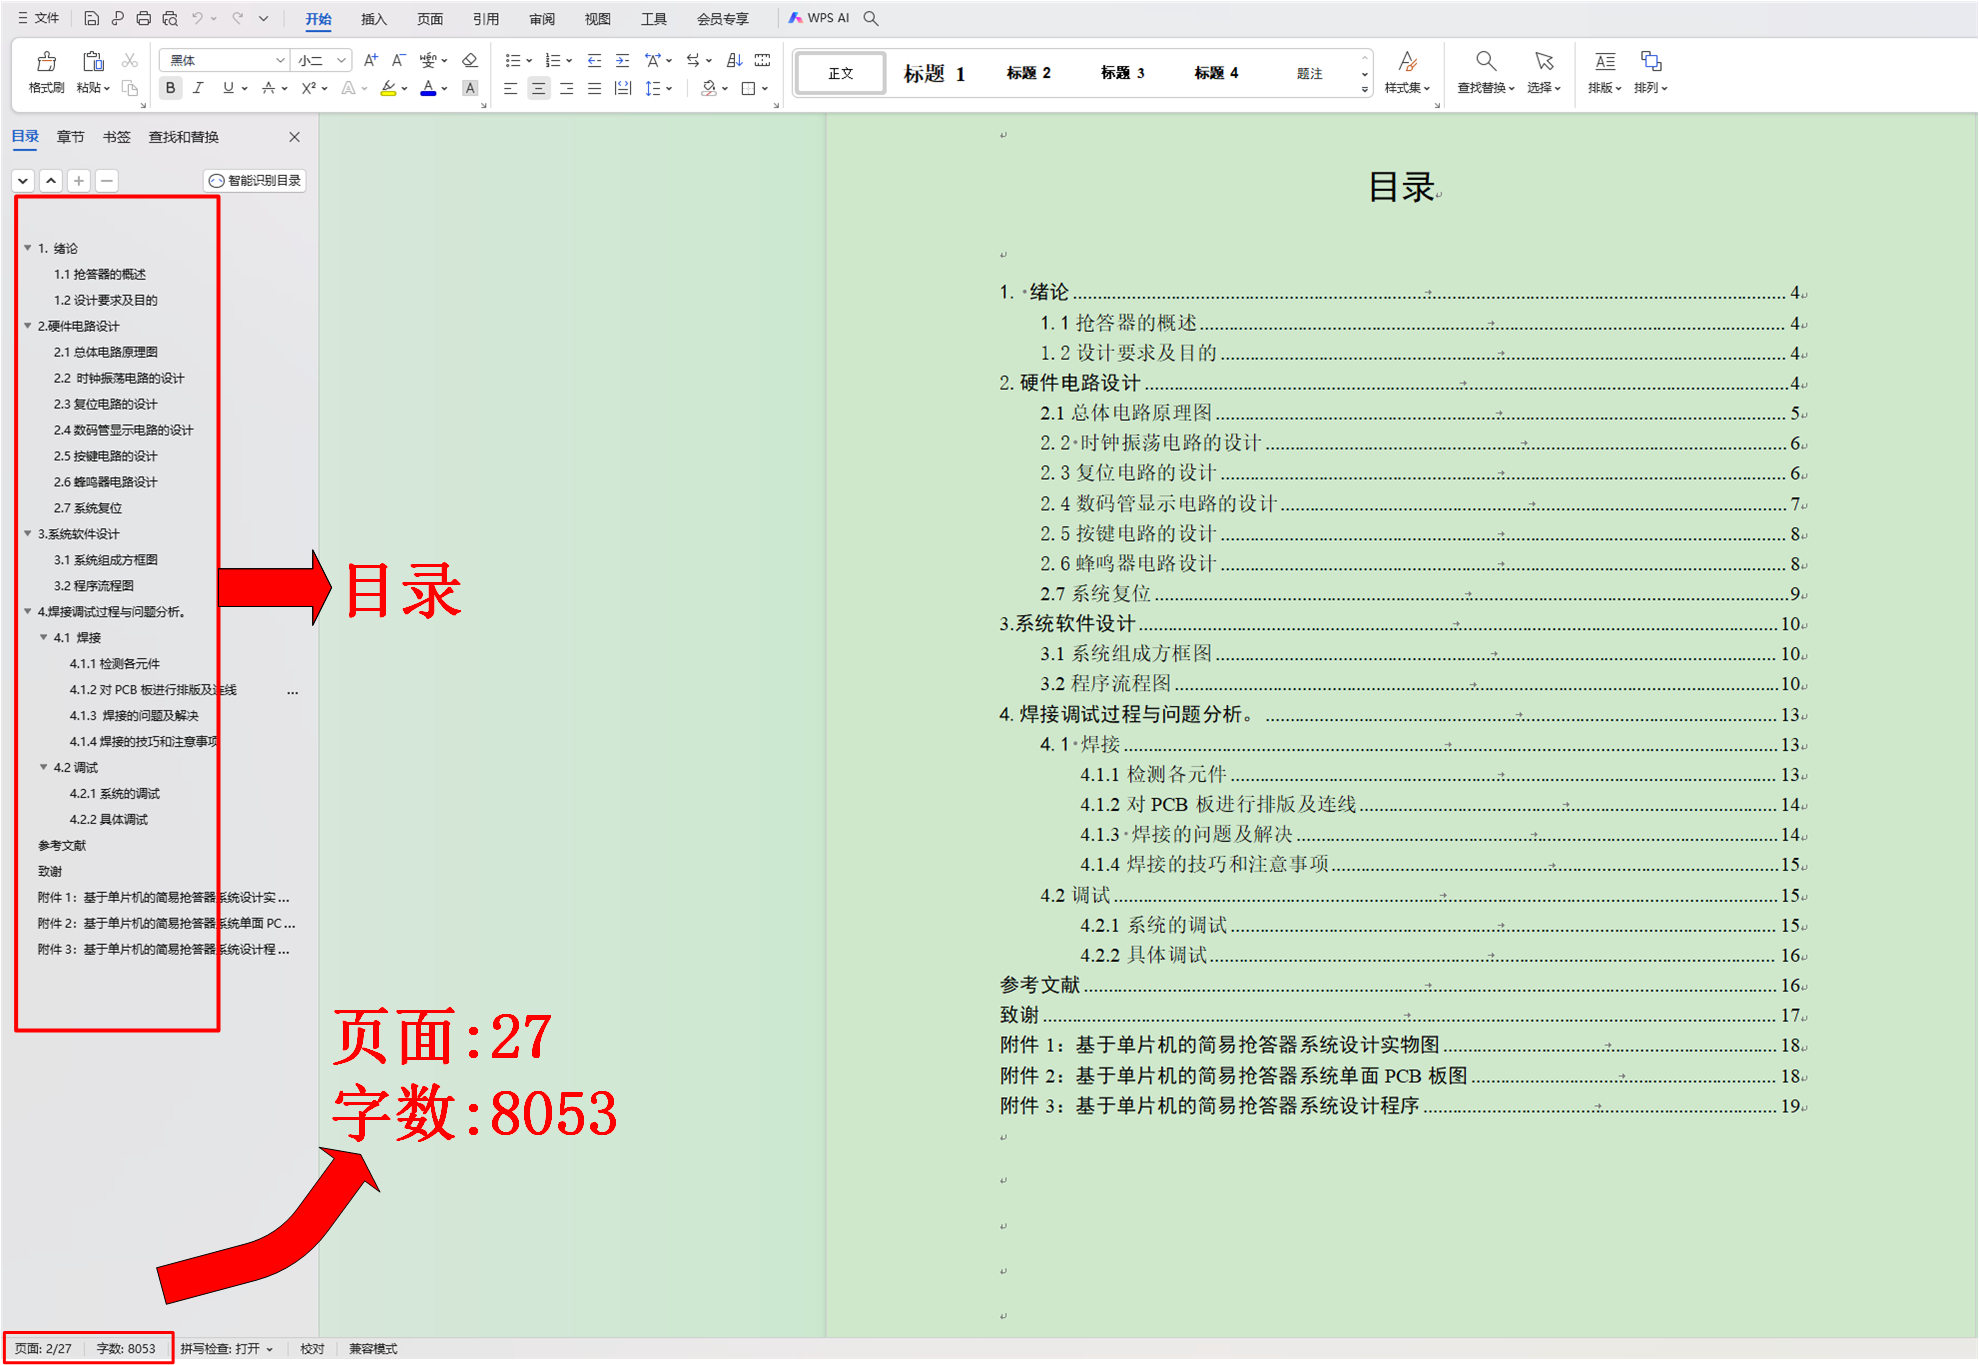
Task: Collapse the 4.1 焊接 tree item
Action: click(42, 637)
